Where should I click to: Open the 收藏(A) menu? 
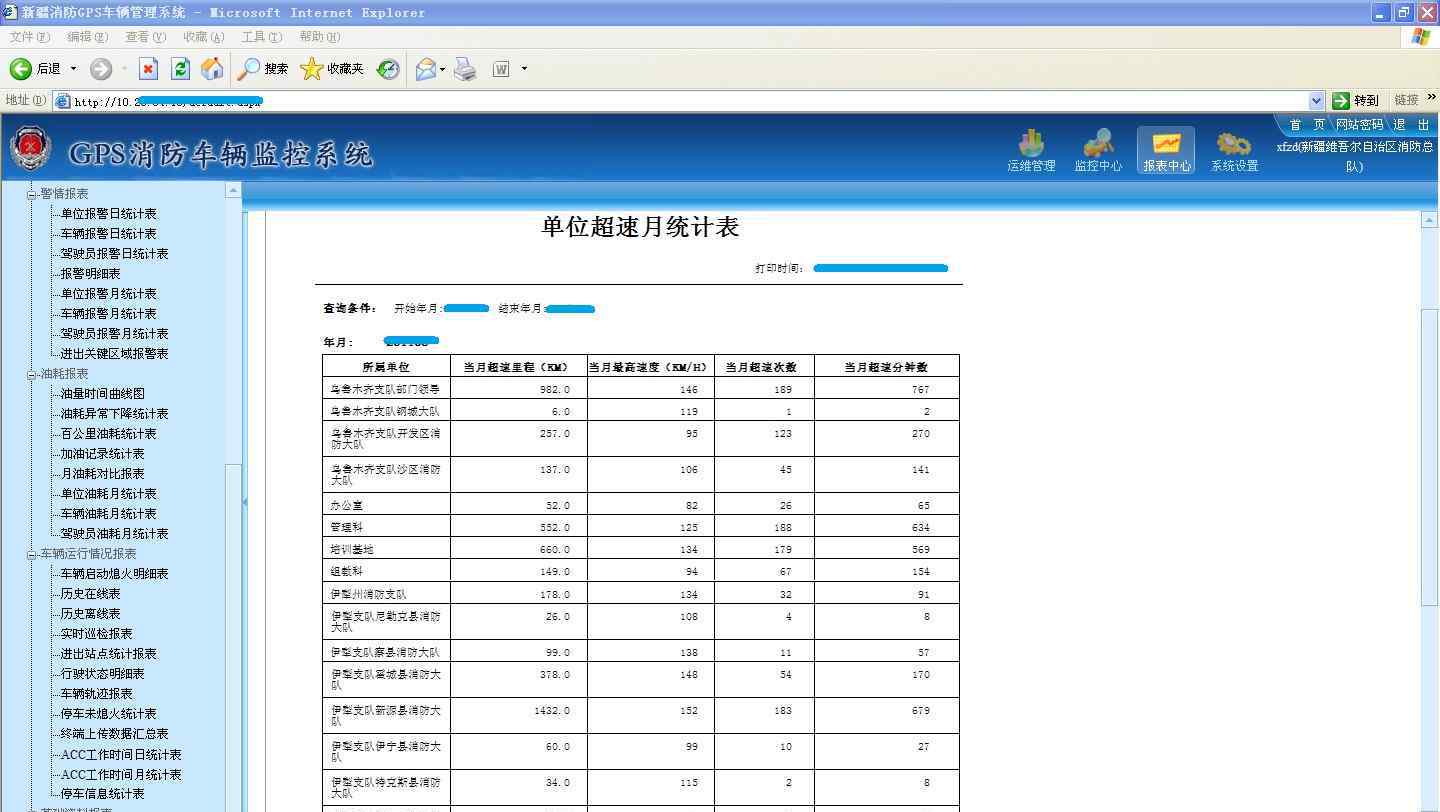pos(203,37)
